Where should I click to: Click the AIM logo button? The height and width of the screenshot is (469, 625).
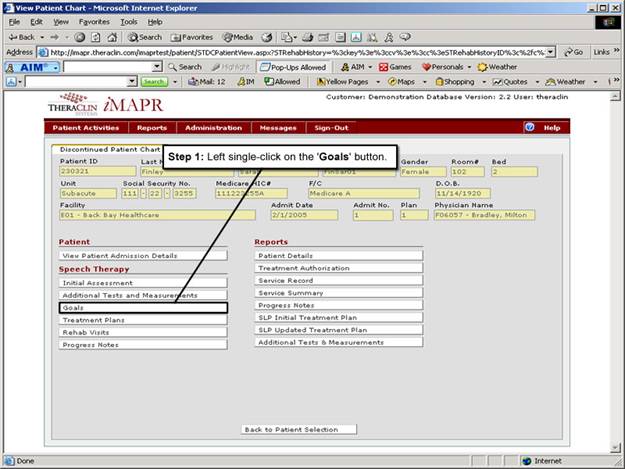pos(32,67)
